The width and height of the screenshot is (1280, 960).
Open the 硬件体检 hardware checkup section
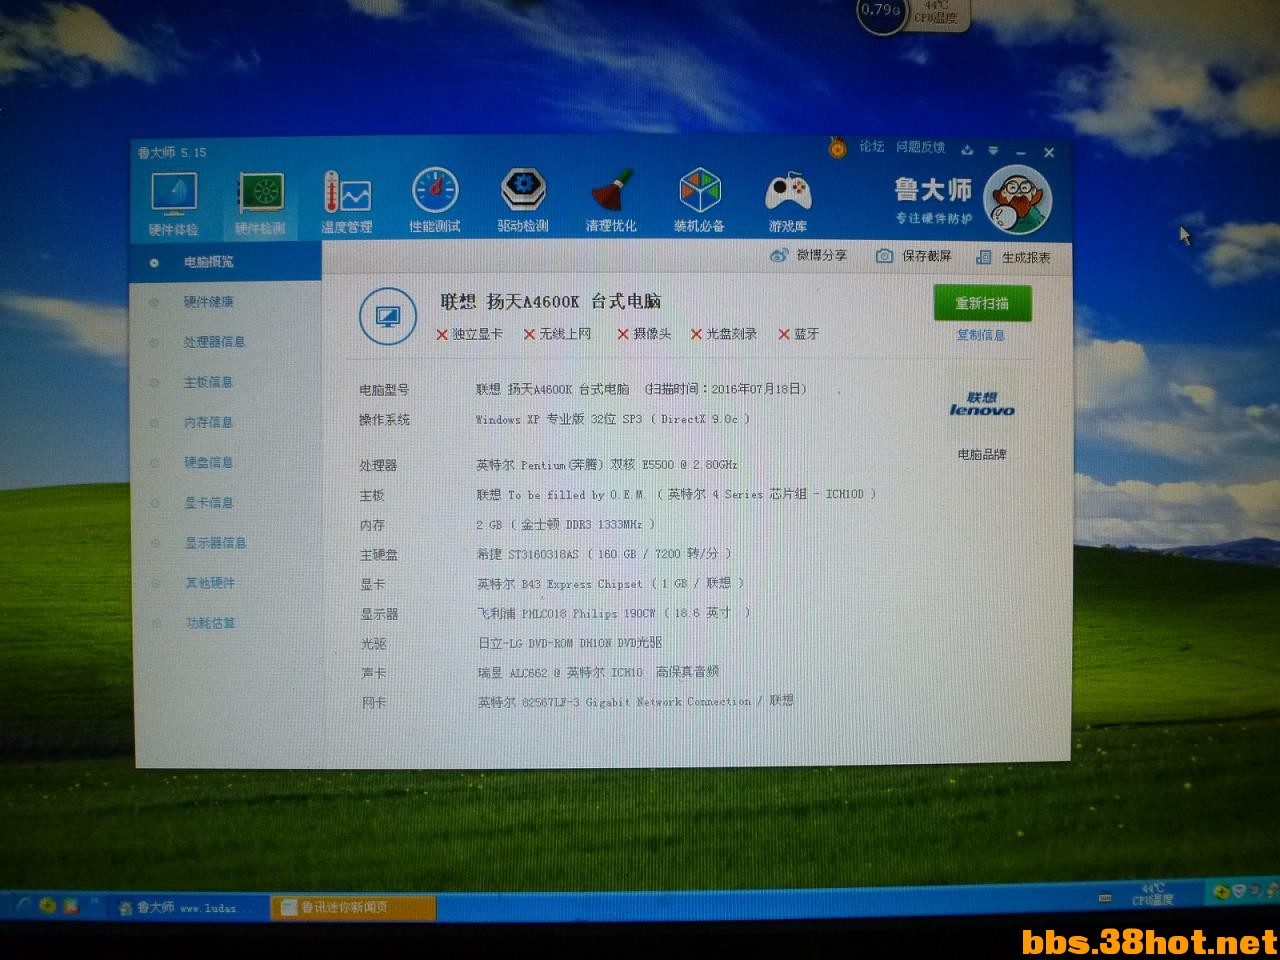pyautogui.click(x=174, y=204)
